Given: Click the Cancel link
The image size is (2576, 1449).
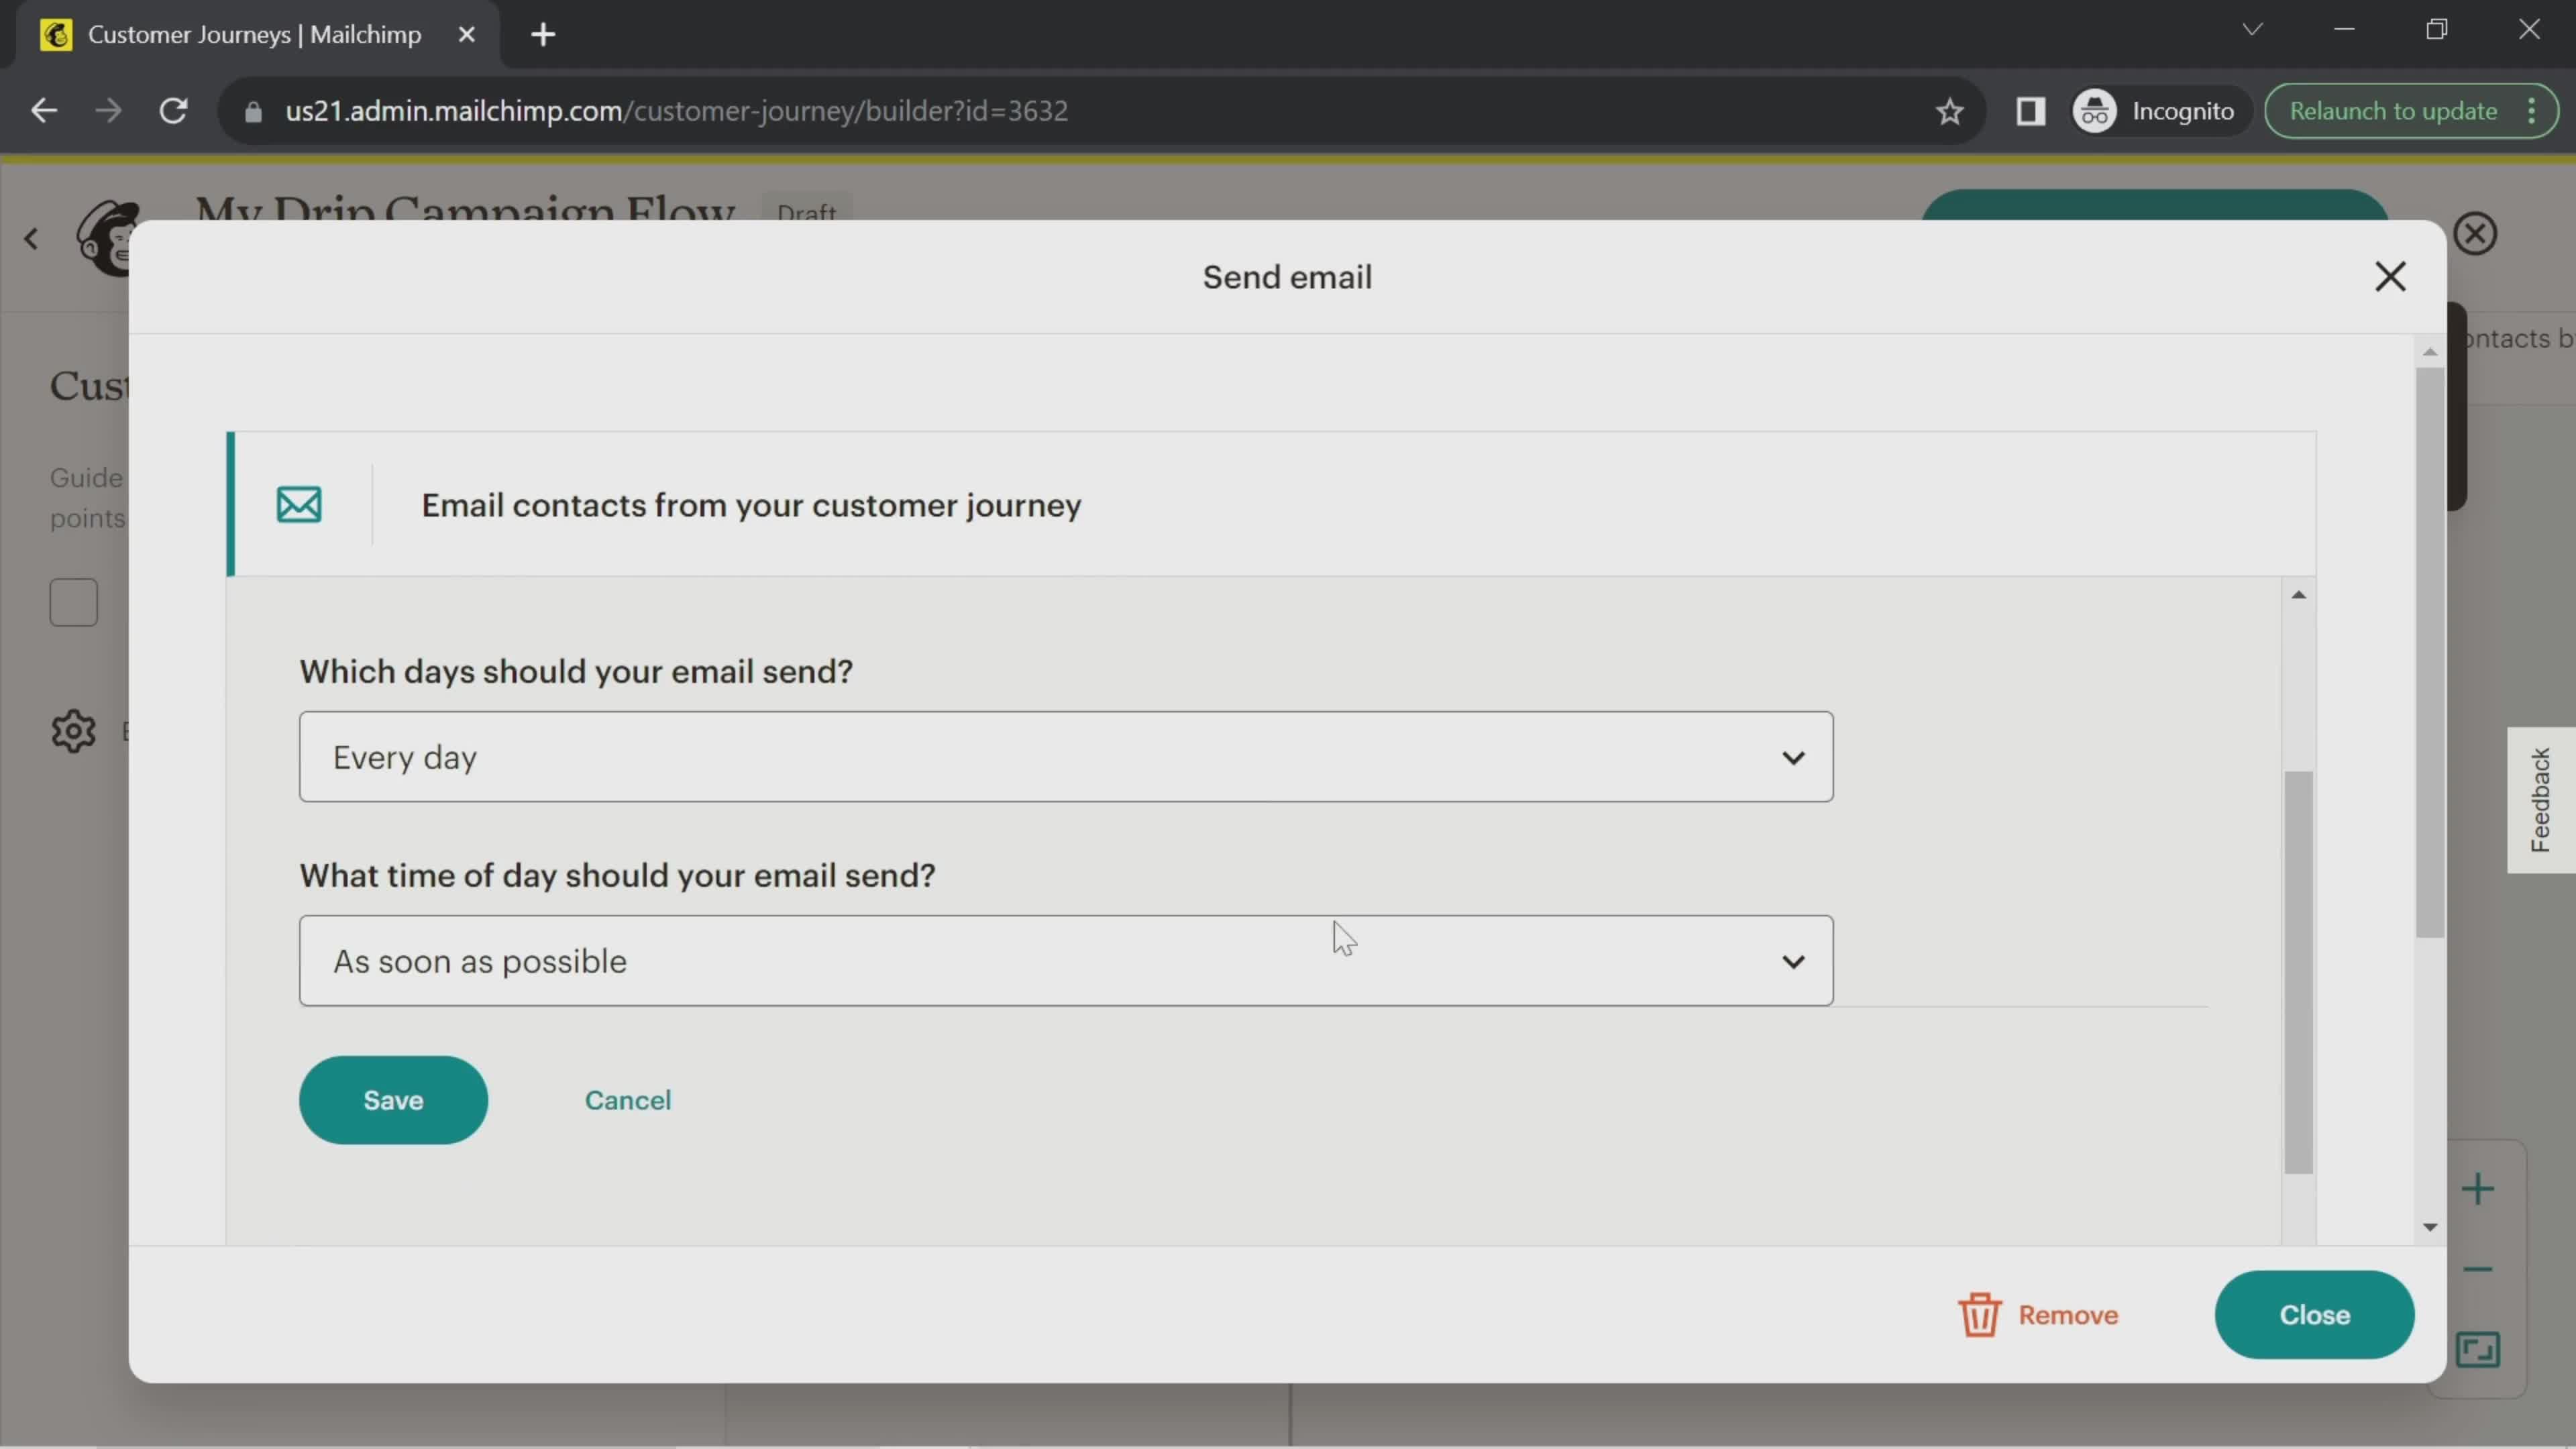Looking at the screenshot, I should point(628,1100).
